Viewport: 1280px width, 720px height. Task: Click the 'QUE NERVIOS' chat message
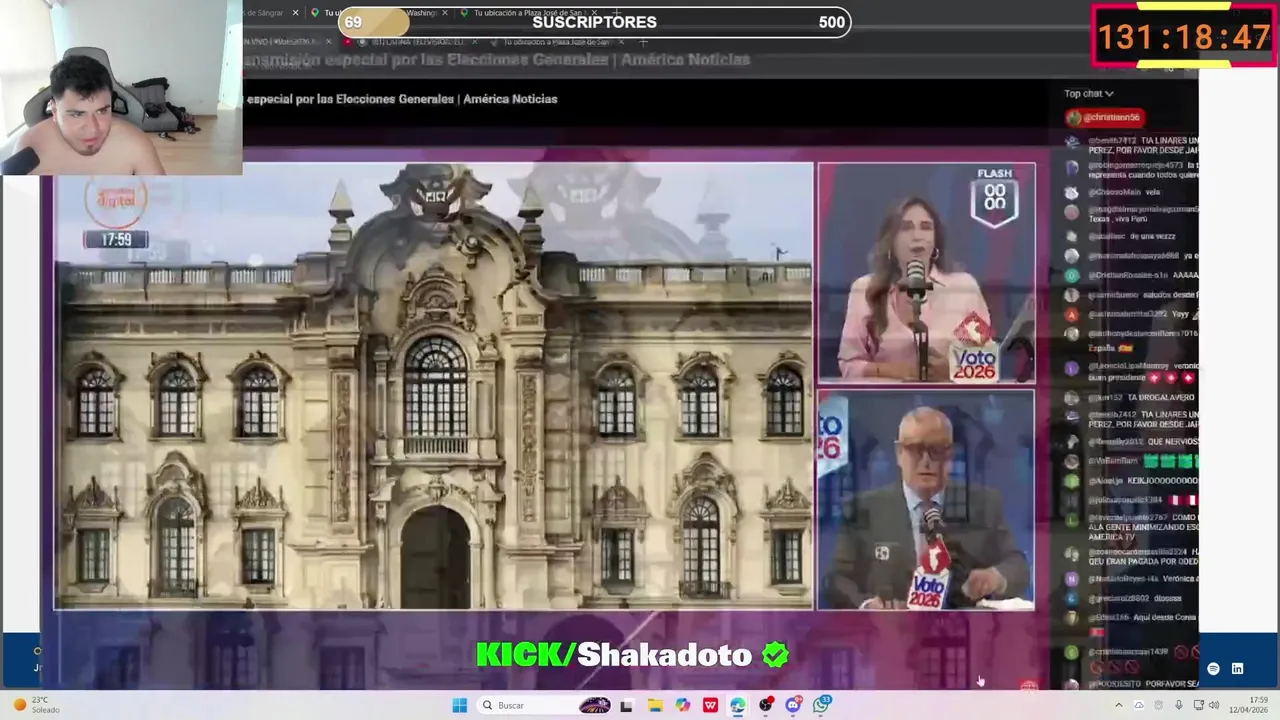click(1131, 441)
